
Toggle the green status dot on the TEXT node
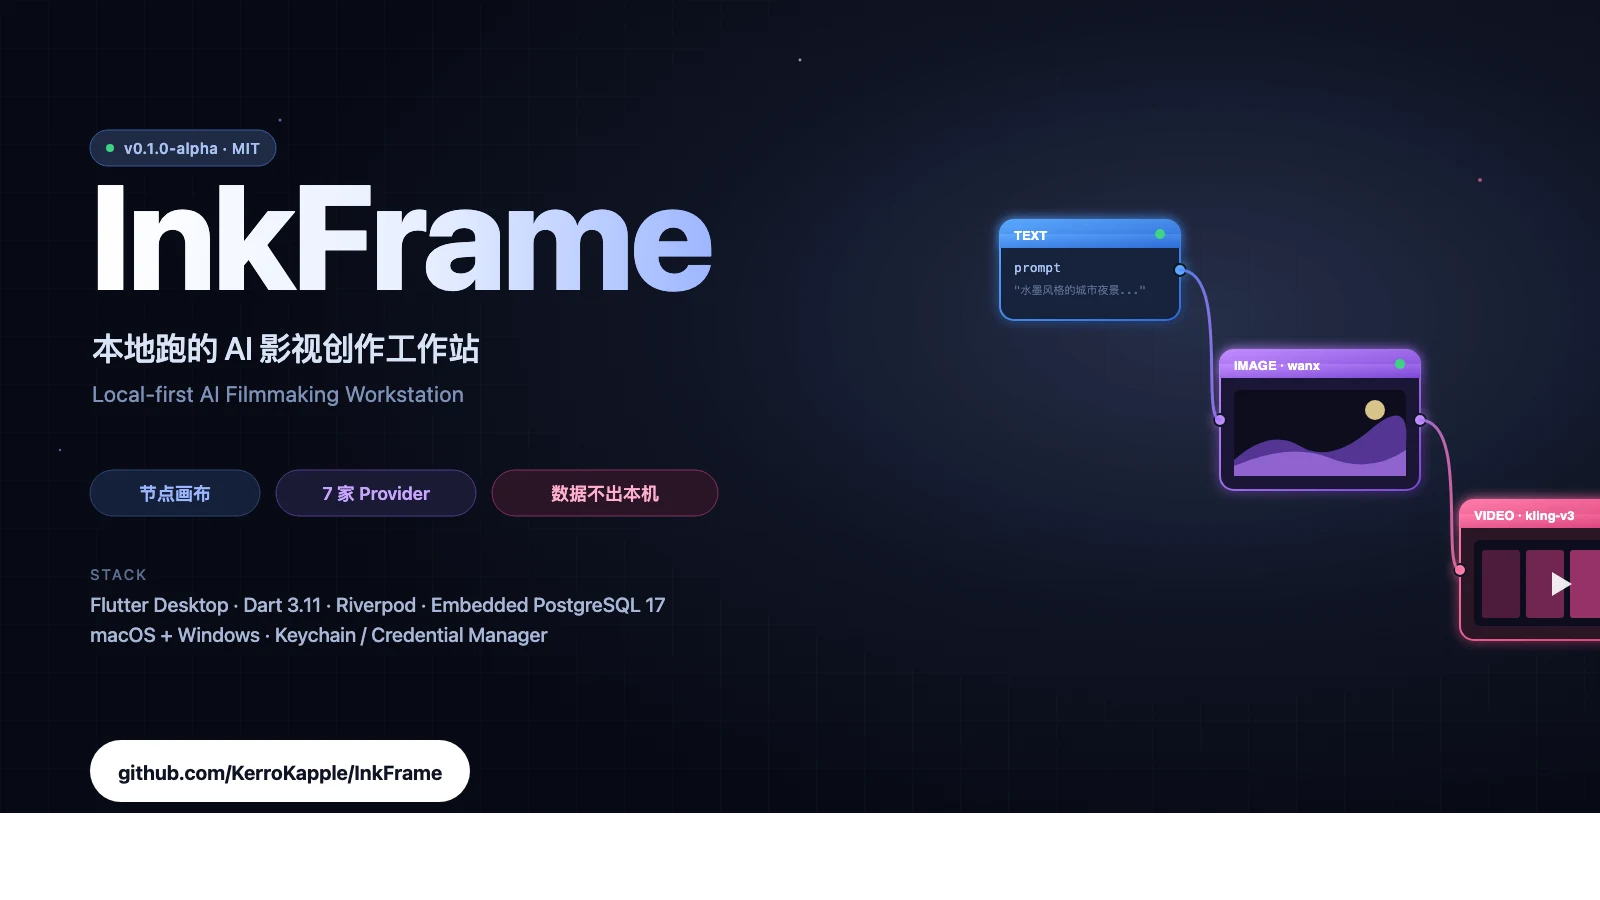point(1159,233)
